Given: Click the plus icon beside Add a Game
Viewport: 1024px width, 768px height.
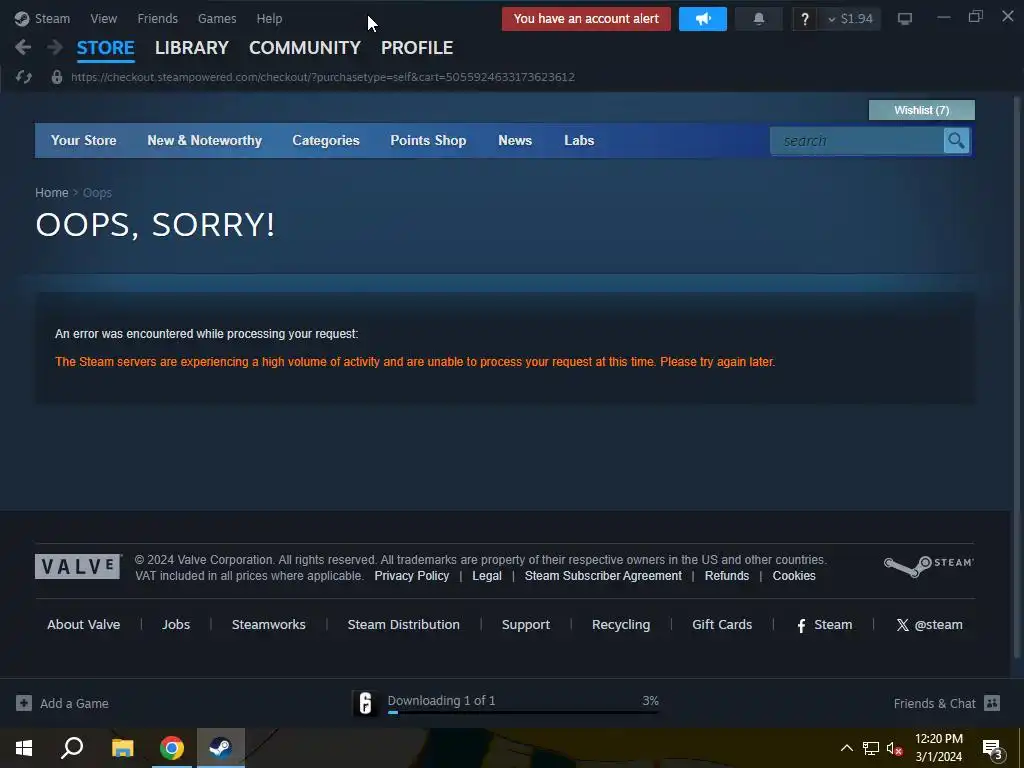Looking at the screenshot, I should pyautogui.click(x=24, y=703).
